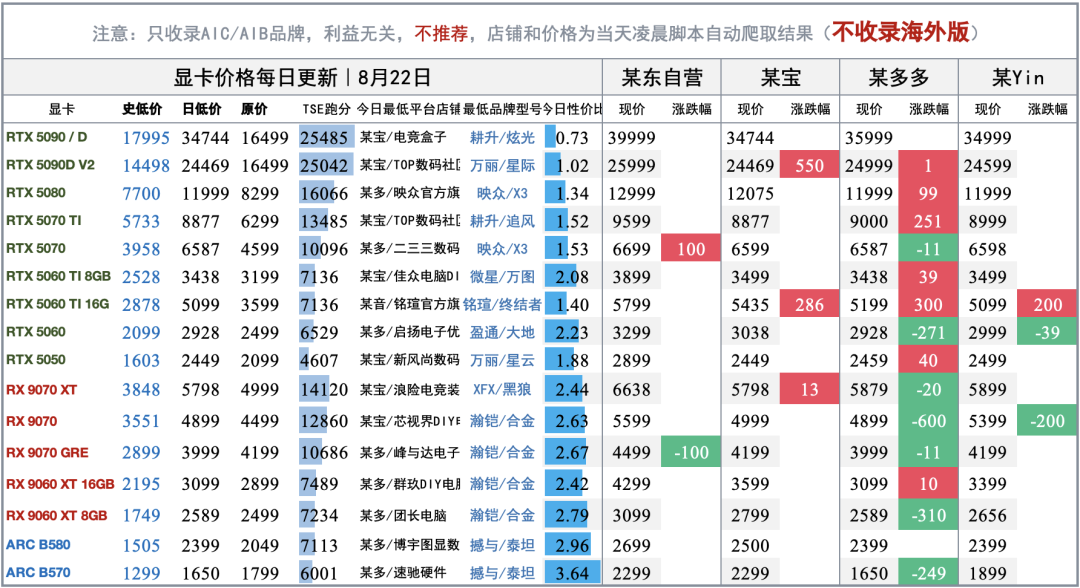Click the 史低价 column header
The width and height of the screenshot is (1080, 588).
(142, 109)
